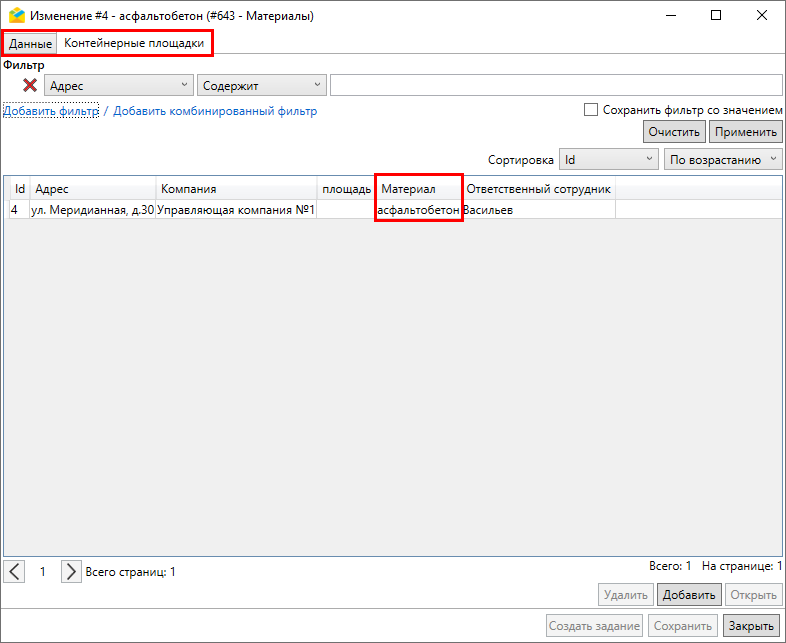786x643 pixels.
Task: Click the 'Добавить' button
Action: 689,595
